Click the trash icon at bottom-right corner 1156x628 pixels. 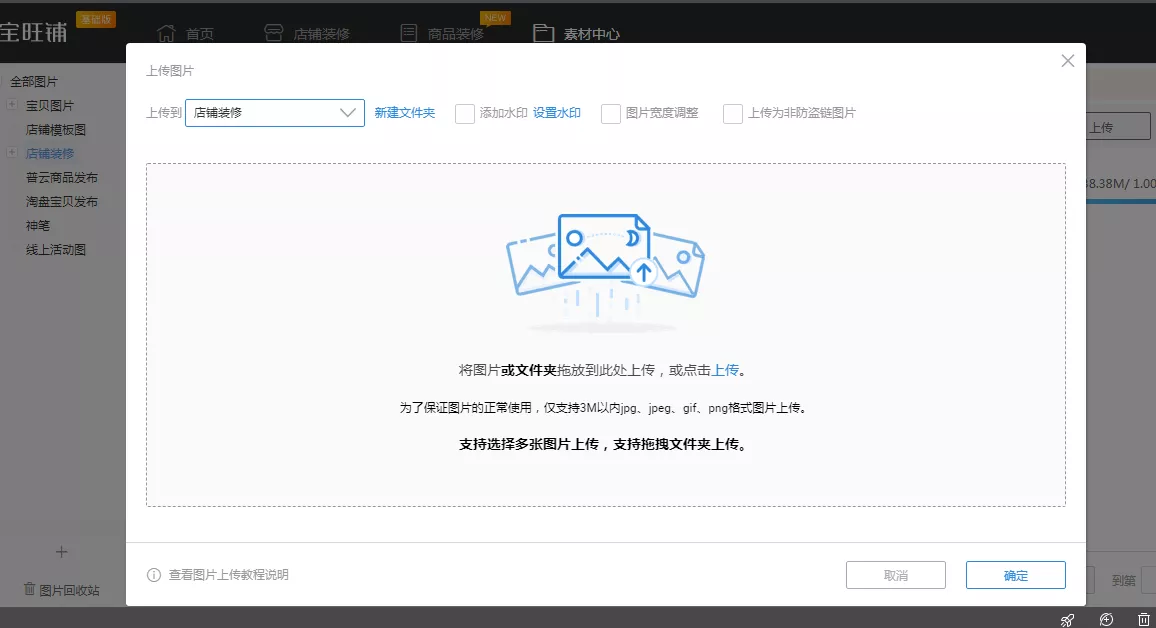click(1144, 620)
